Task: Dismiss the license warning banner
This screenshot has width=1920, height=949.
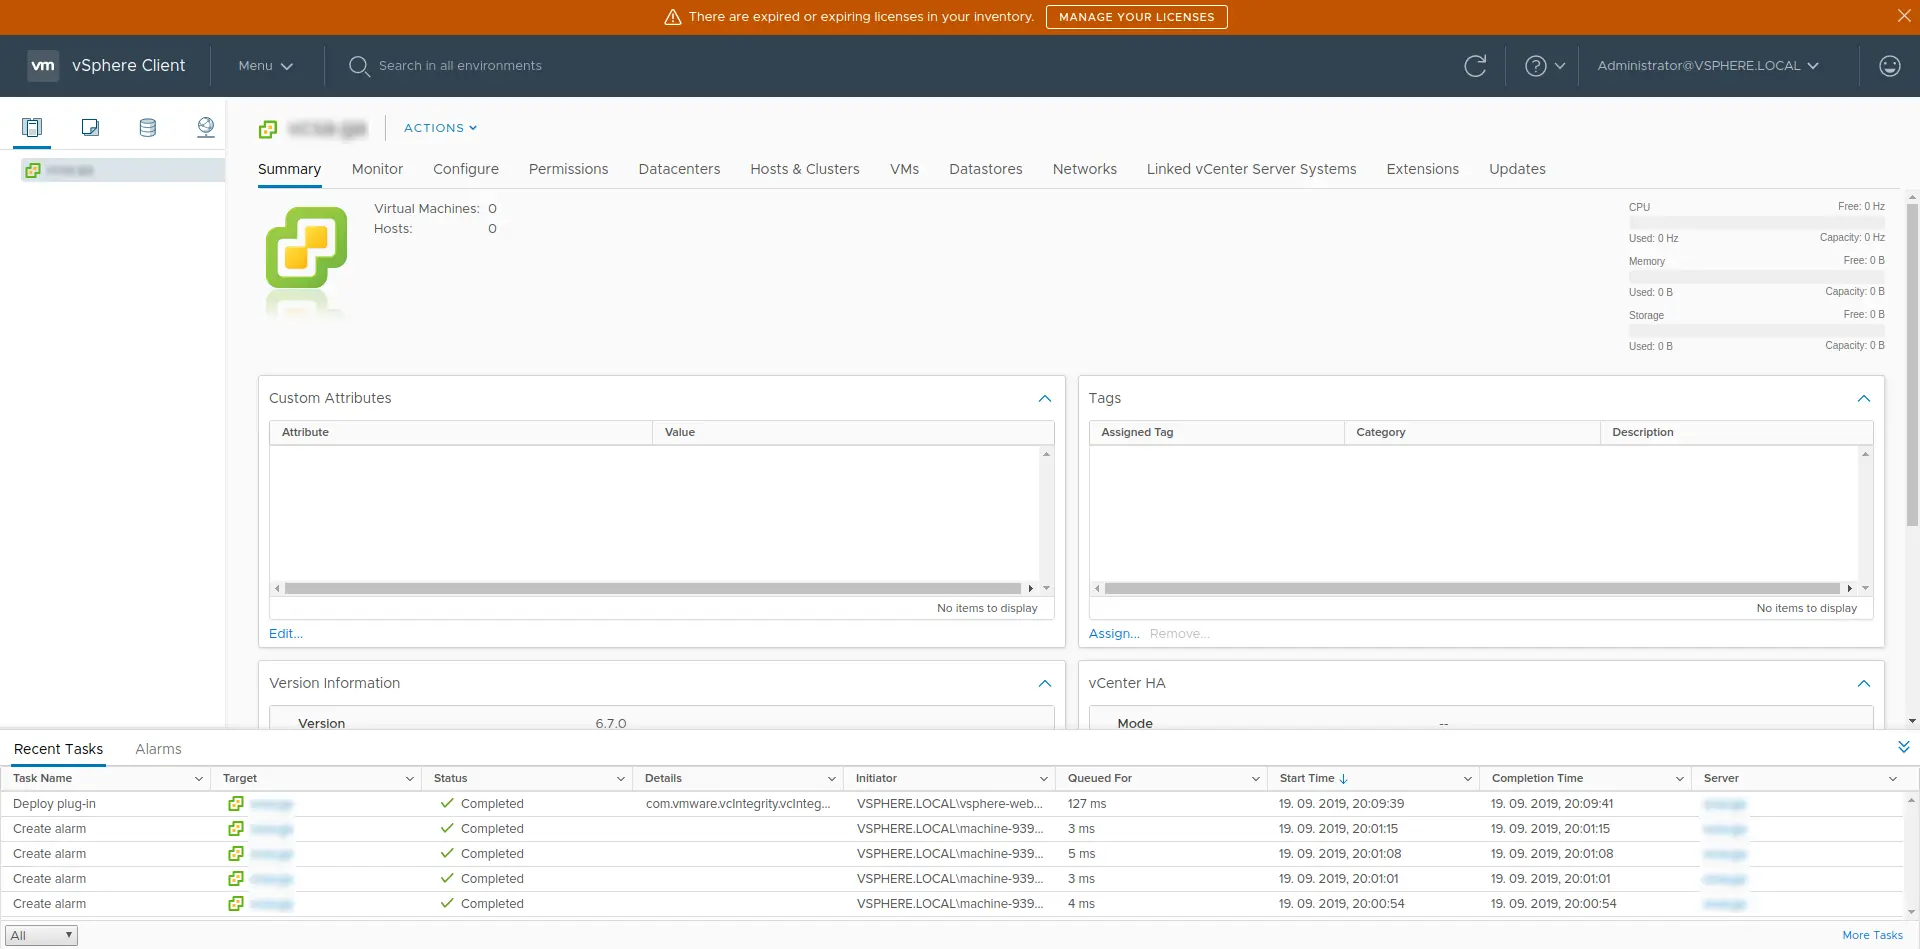Action: point(1904,16)
